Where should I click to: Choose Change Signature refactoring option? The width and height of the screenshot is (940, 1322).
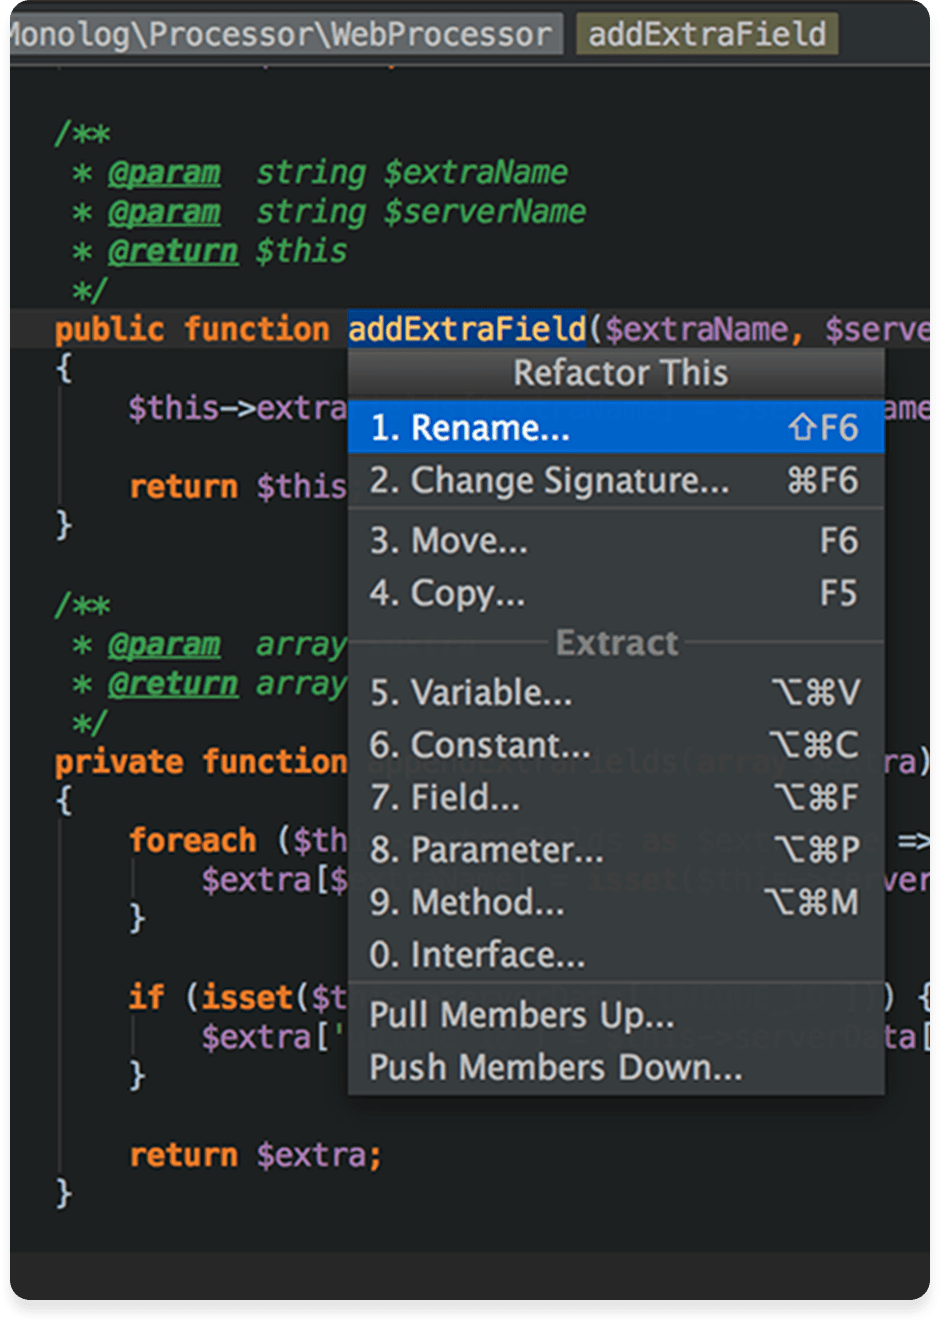point(616,480)
